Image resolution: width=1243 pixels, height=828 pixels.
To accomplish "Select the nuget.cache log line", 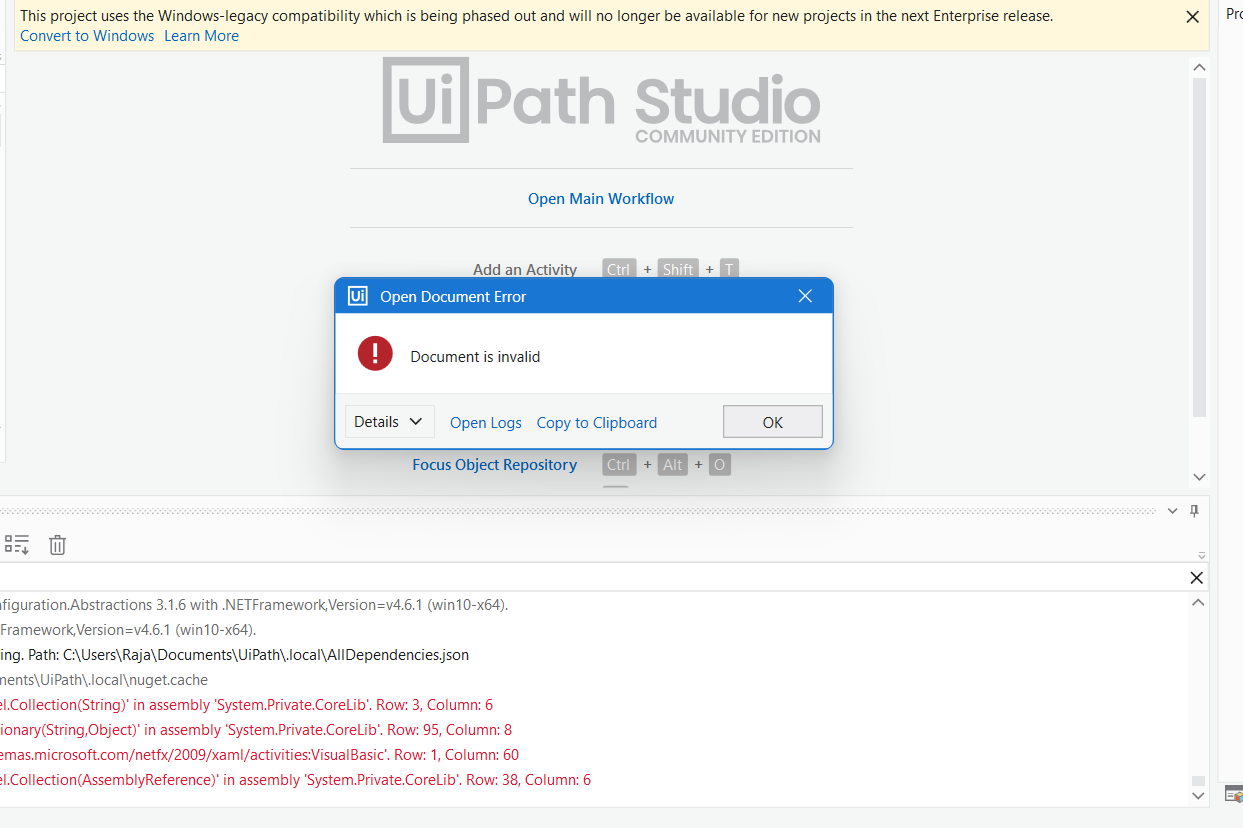I will point(104,680).
